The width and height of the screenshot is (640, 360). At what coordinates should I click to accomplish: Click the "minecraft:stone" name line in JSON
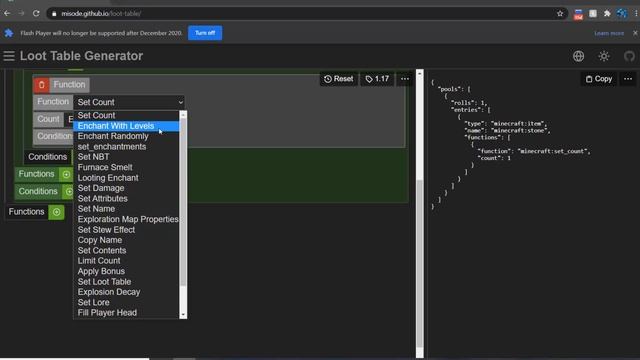point(507,131)
